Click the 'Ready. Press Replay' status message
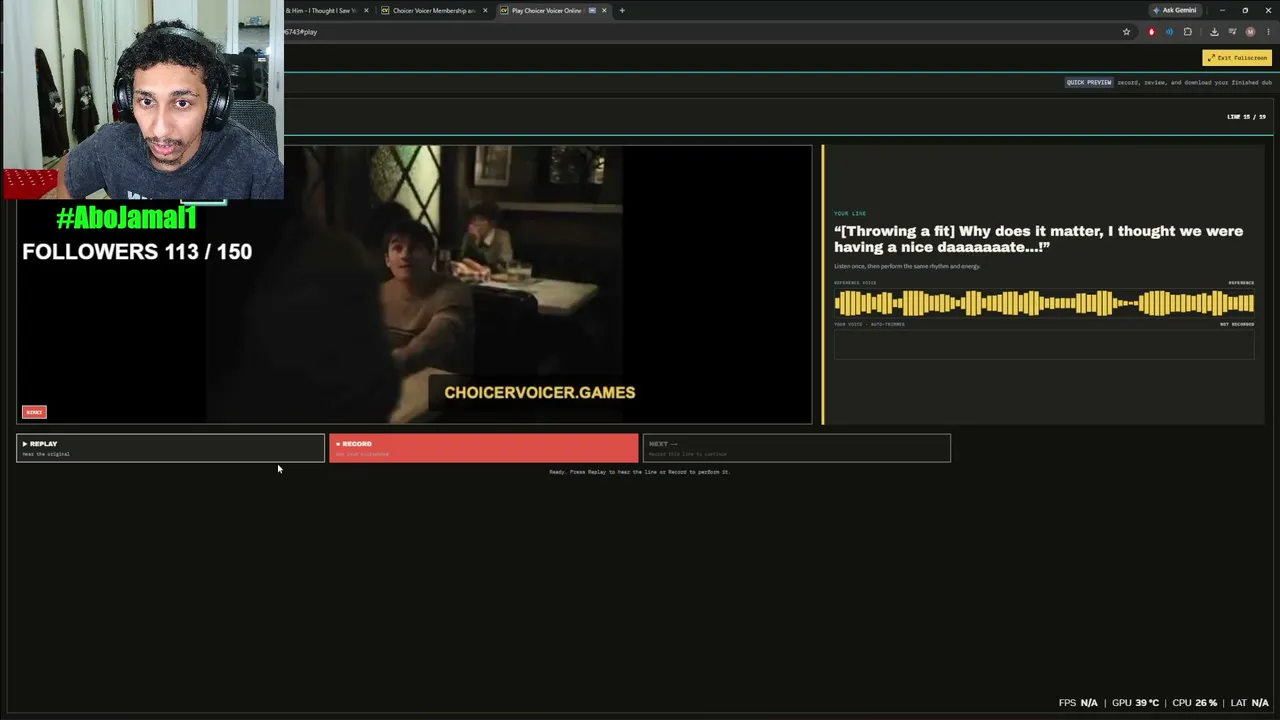 pyautogui.click(x=640, y=472)
